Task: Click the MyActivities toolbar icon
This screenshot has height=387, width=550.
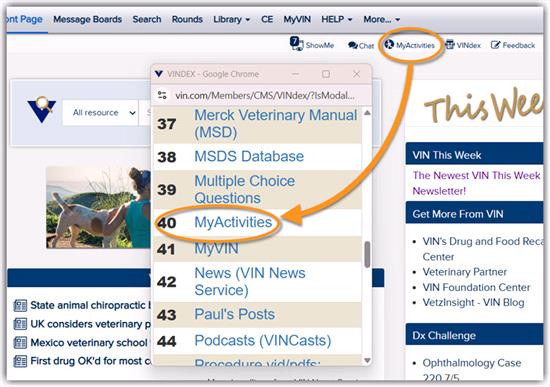Action: pyautogui.click(x=389, y=45)
